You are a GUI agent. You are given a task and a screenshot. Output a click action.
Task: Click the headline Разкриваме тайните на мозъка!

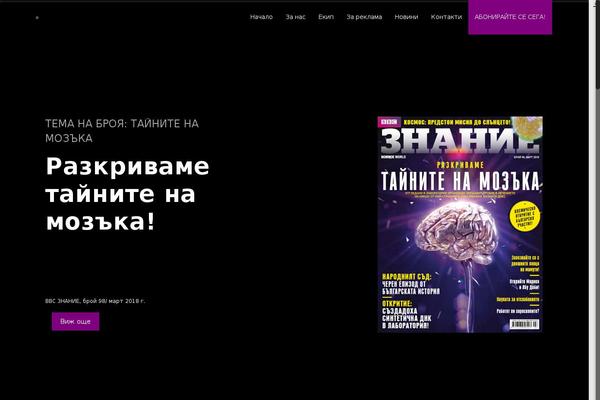[127, 194]
